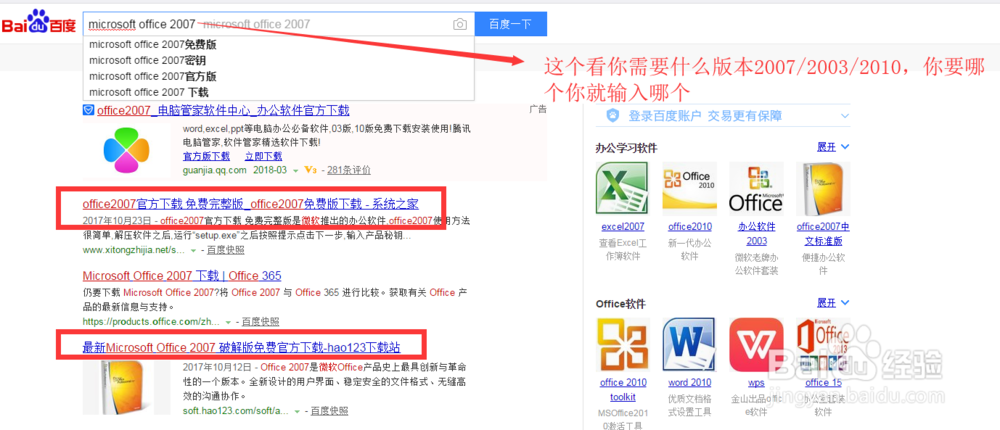Click the excel2007 icon
1000x430 pixels.
622,189
